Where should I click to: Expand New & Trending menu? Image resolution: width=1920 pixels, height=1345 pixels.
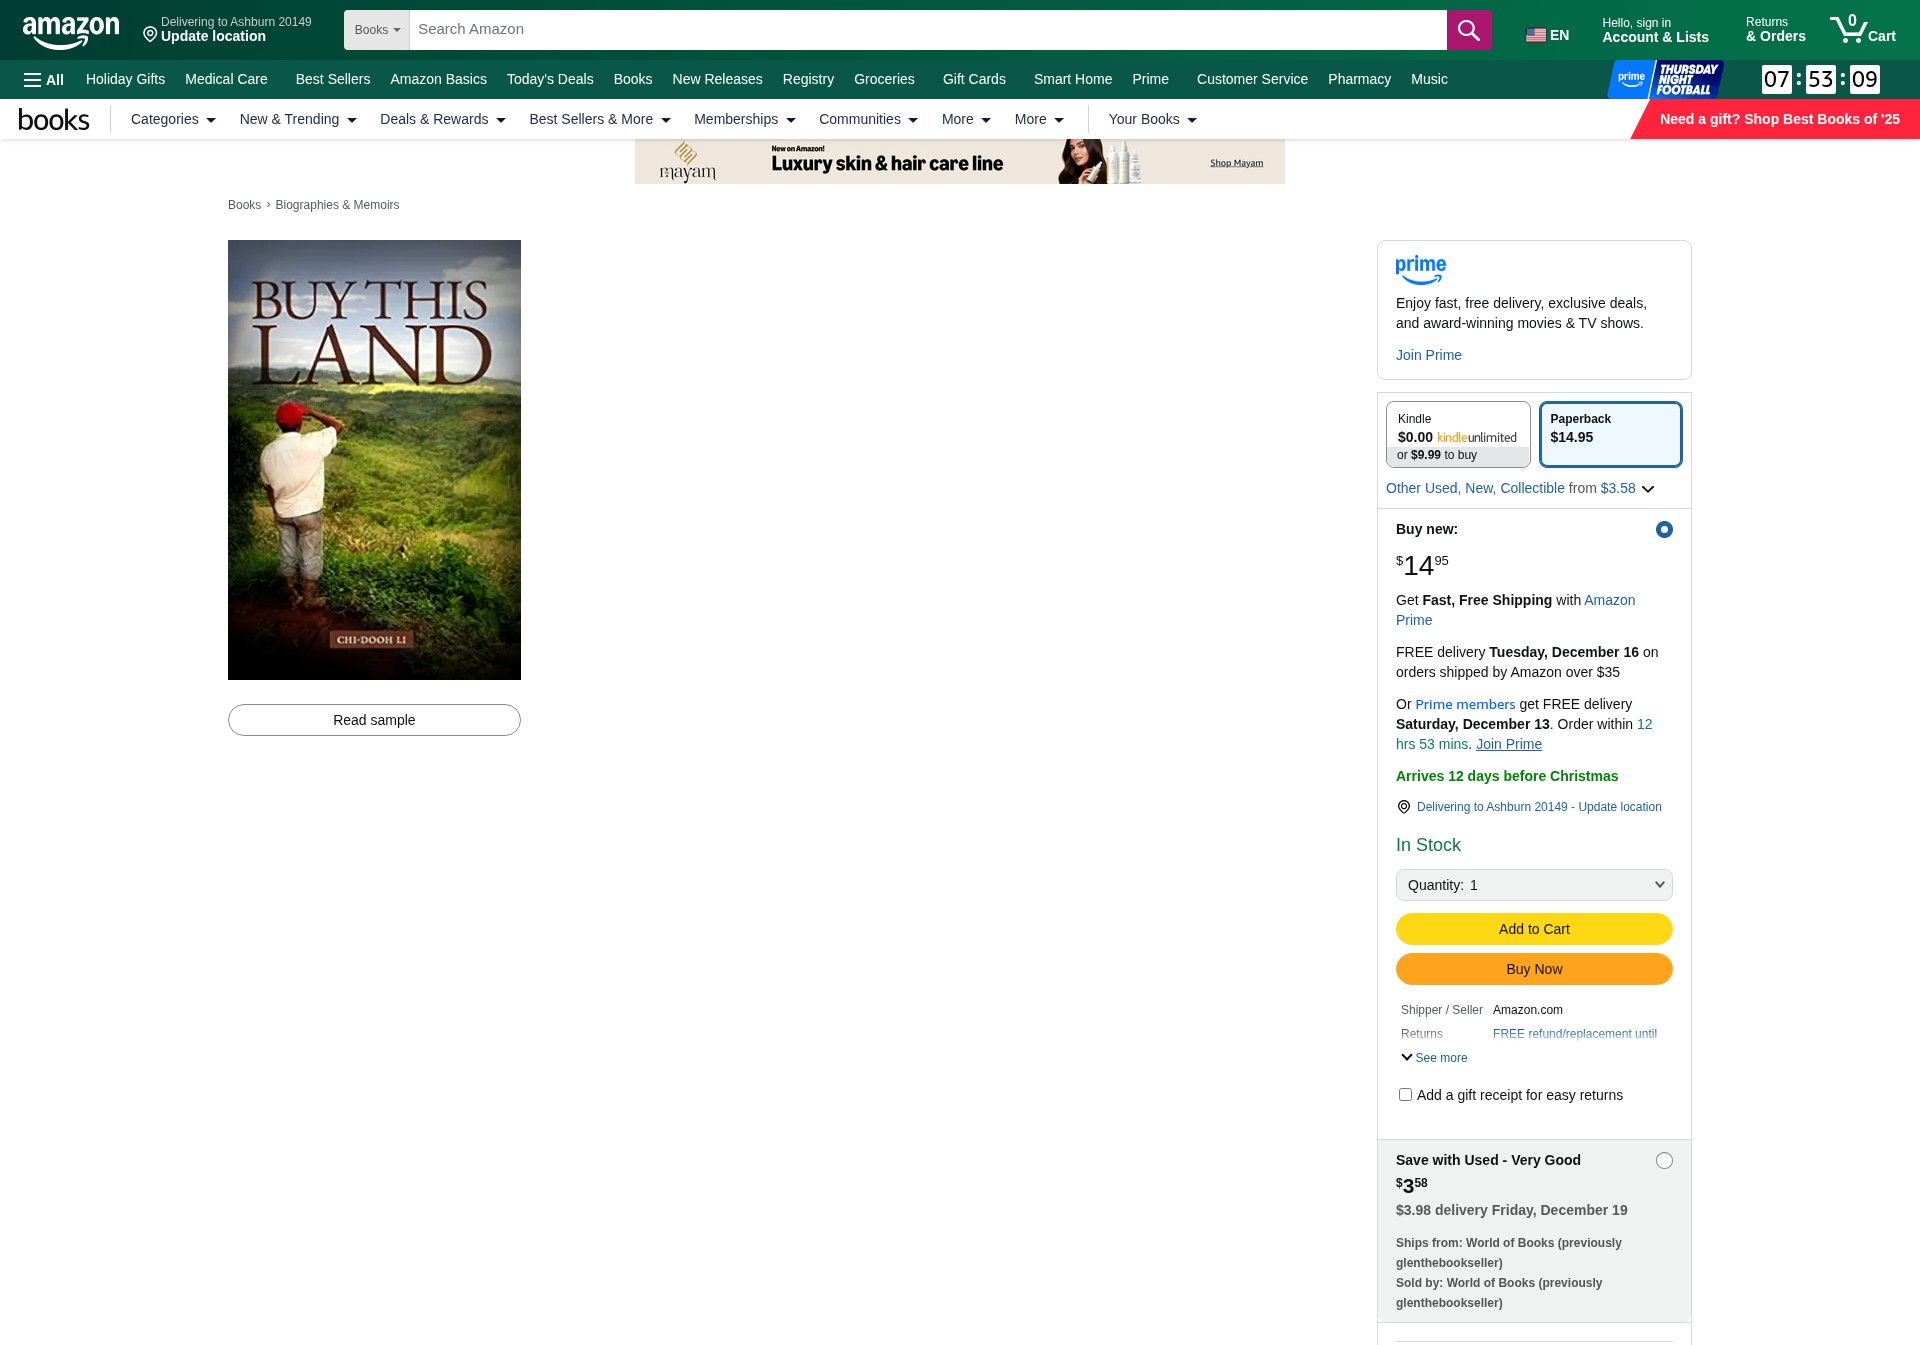coord(298,120)
